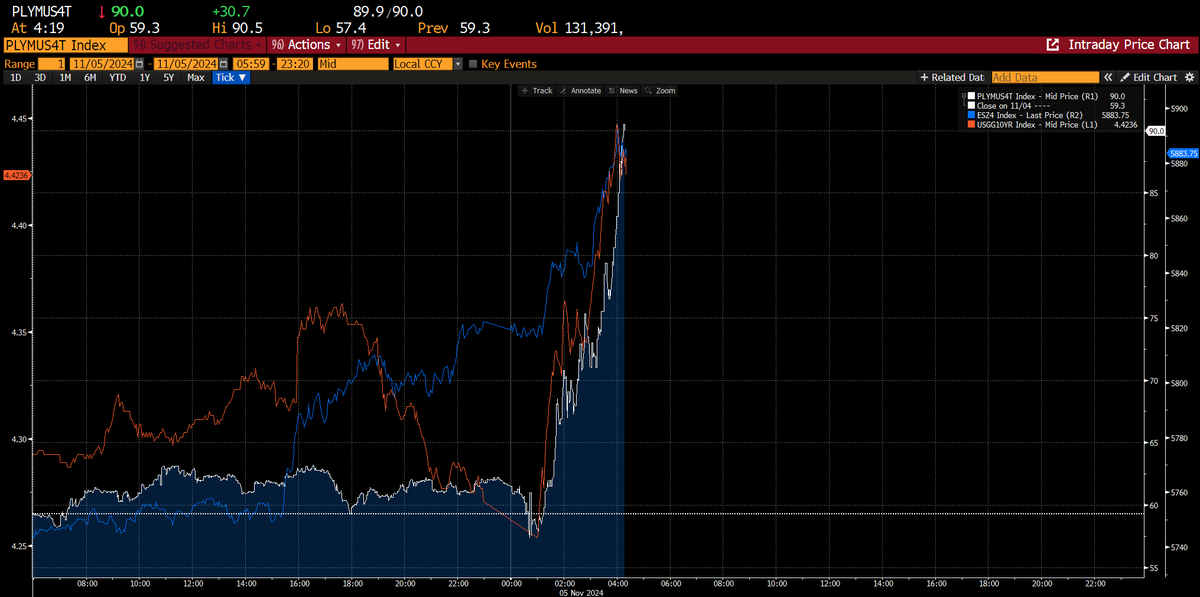This screenshot has height=597, width=1200.
Task: Click the white PLYMUS4T legend color swatch
Action: click(x=972, y=97)
